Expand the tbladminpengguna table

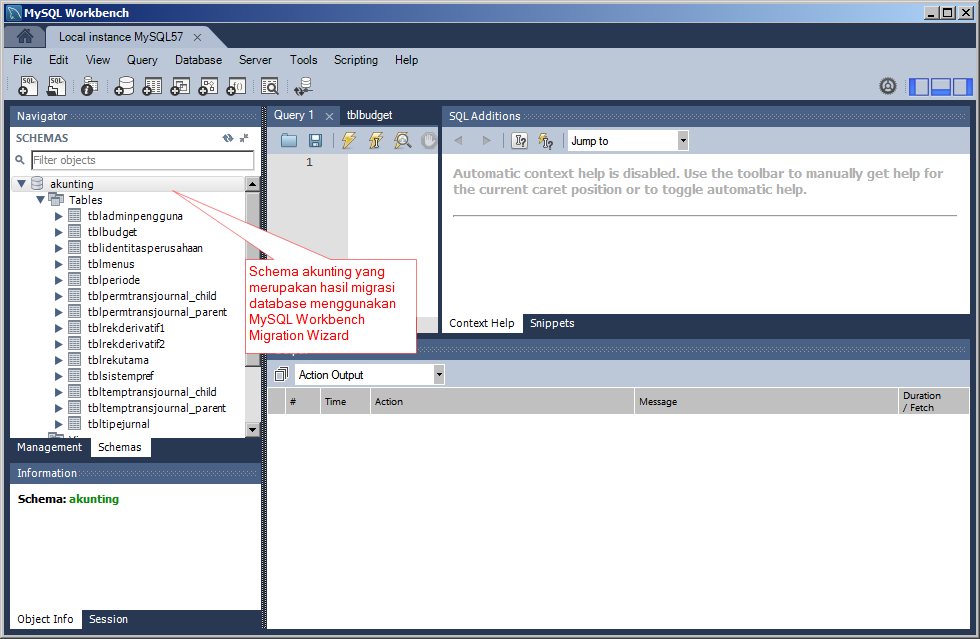point(59,216)
